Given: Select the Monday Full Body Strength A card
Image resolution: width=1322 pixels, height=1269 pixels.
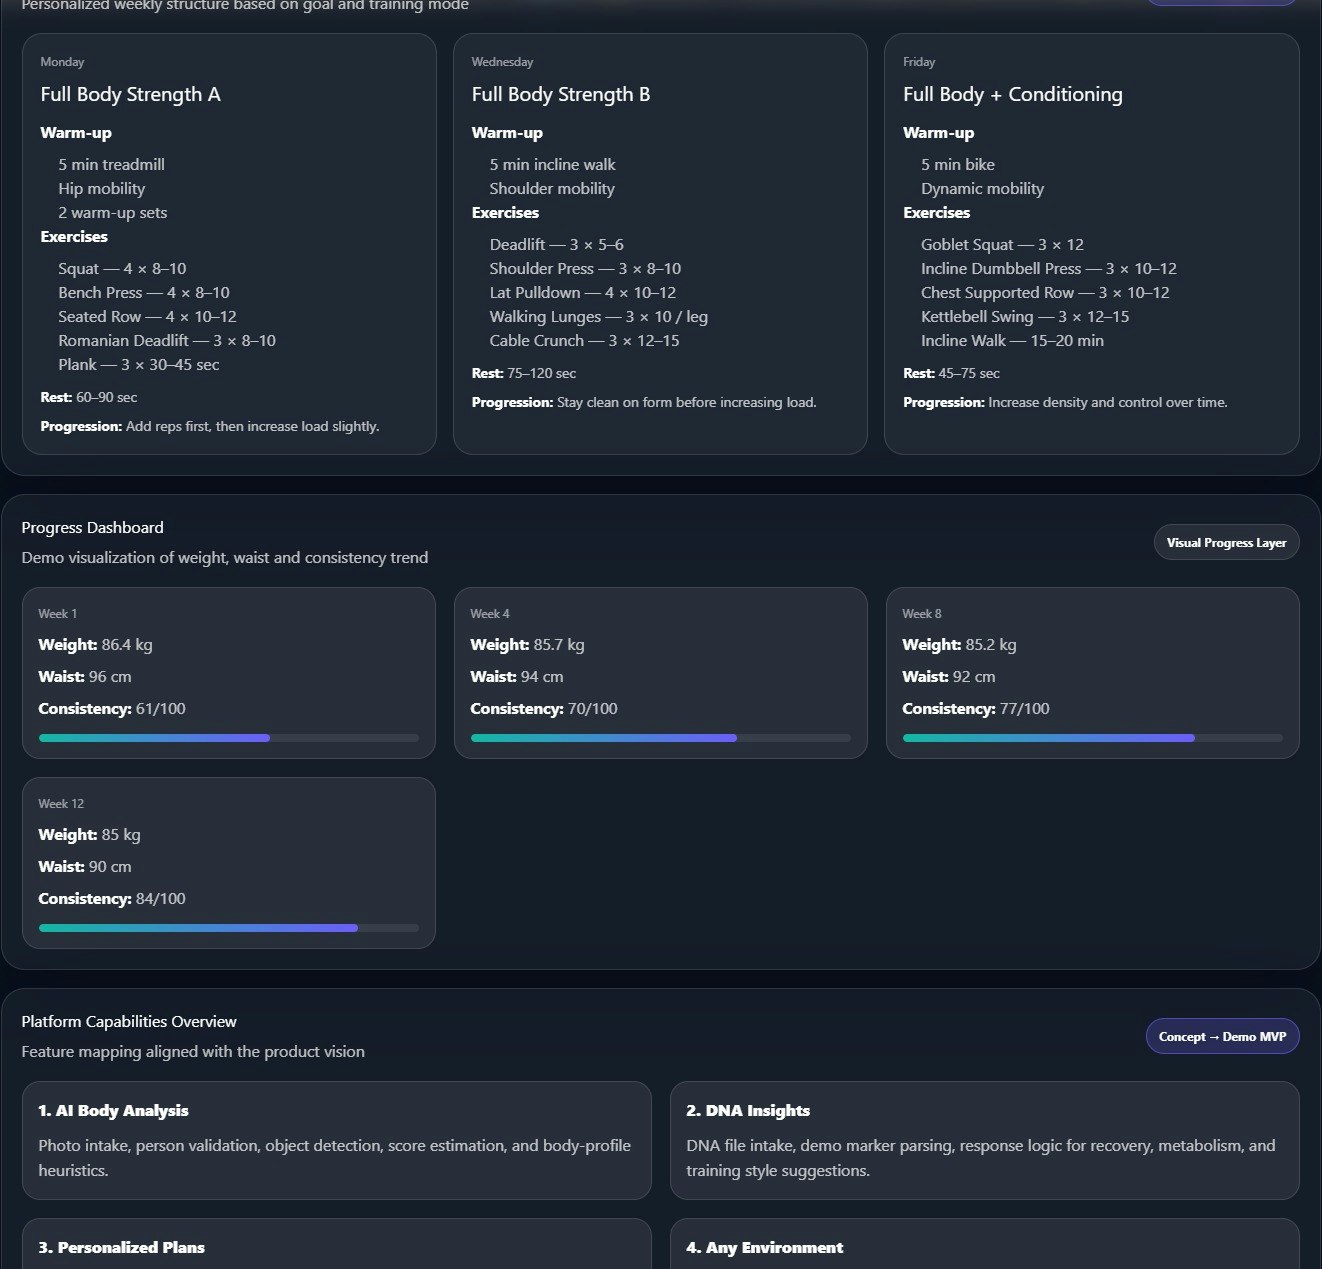Looking at the screenshot, I should (x=229, y=240).
